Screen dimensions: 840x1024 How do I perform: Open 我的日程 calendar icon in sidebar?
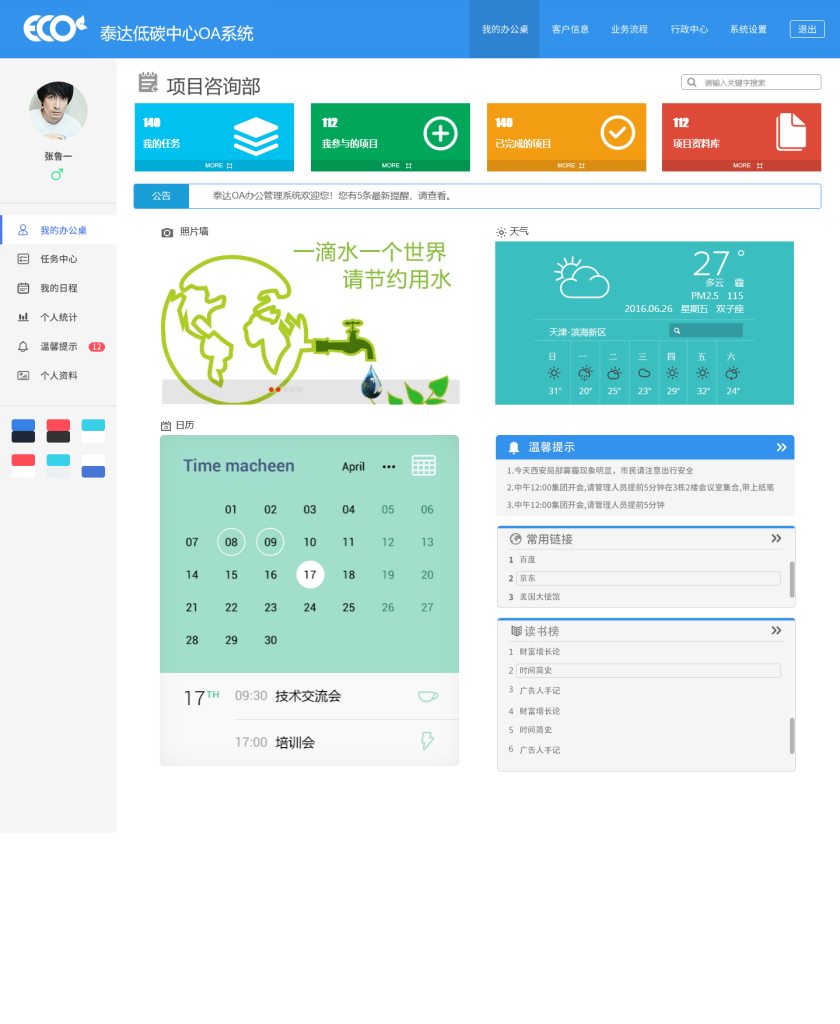[22, 287]
